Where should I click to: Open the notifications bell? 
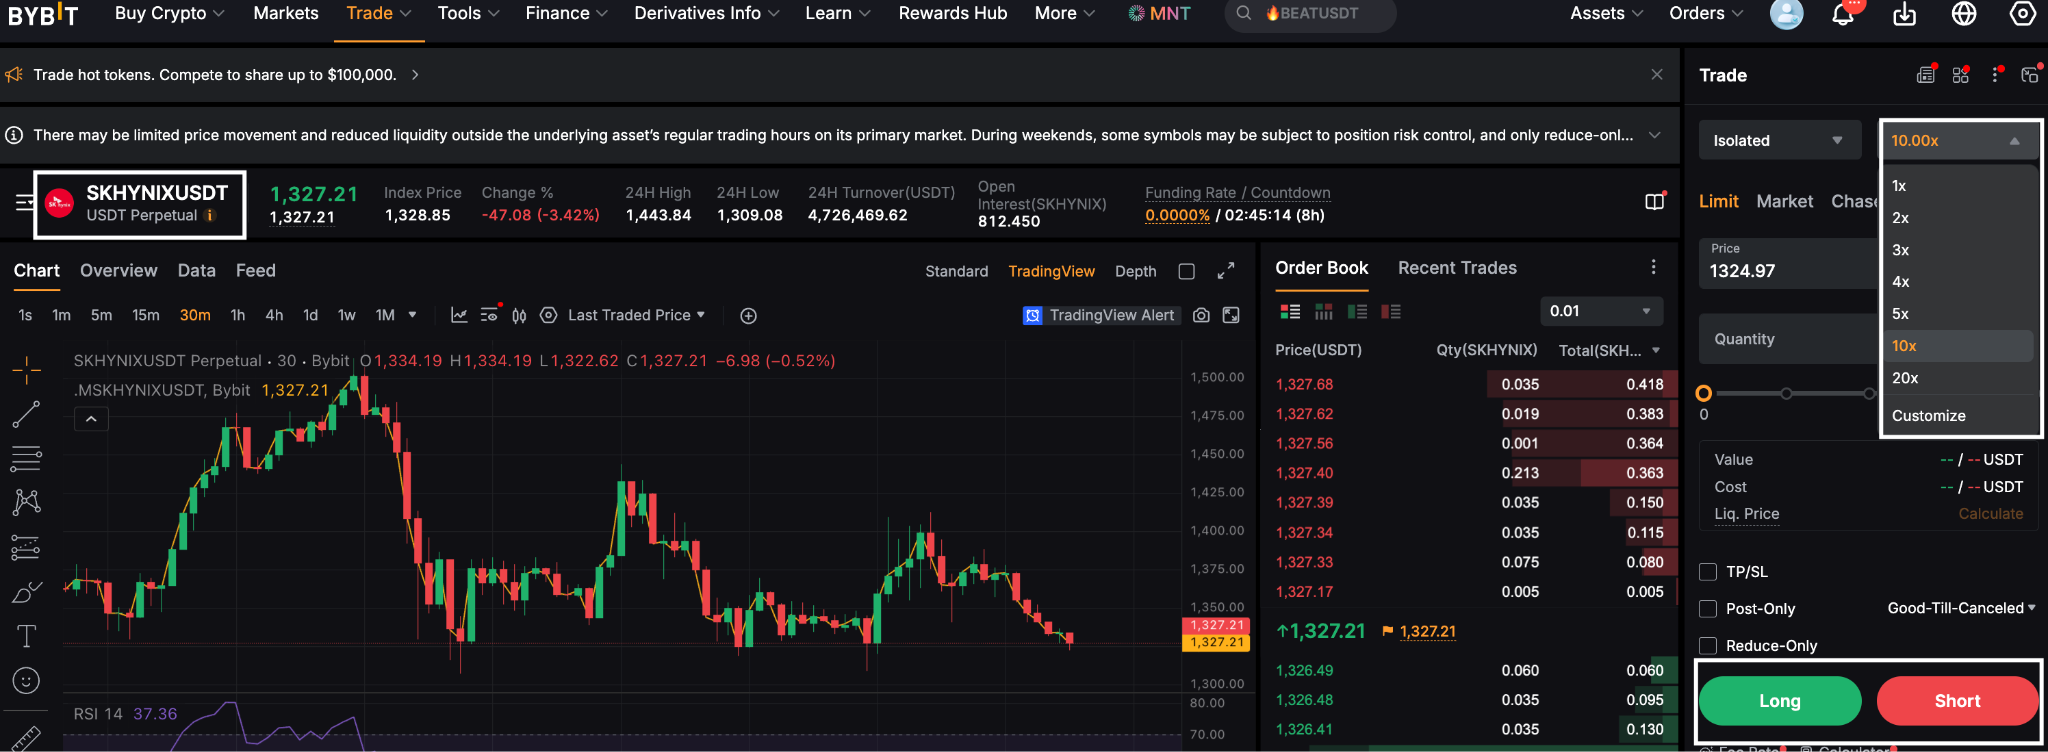tap(1843, 14)
